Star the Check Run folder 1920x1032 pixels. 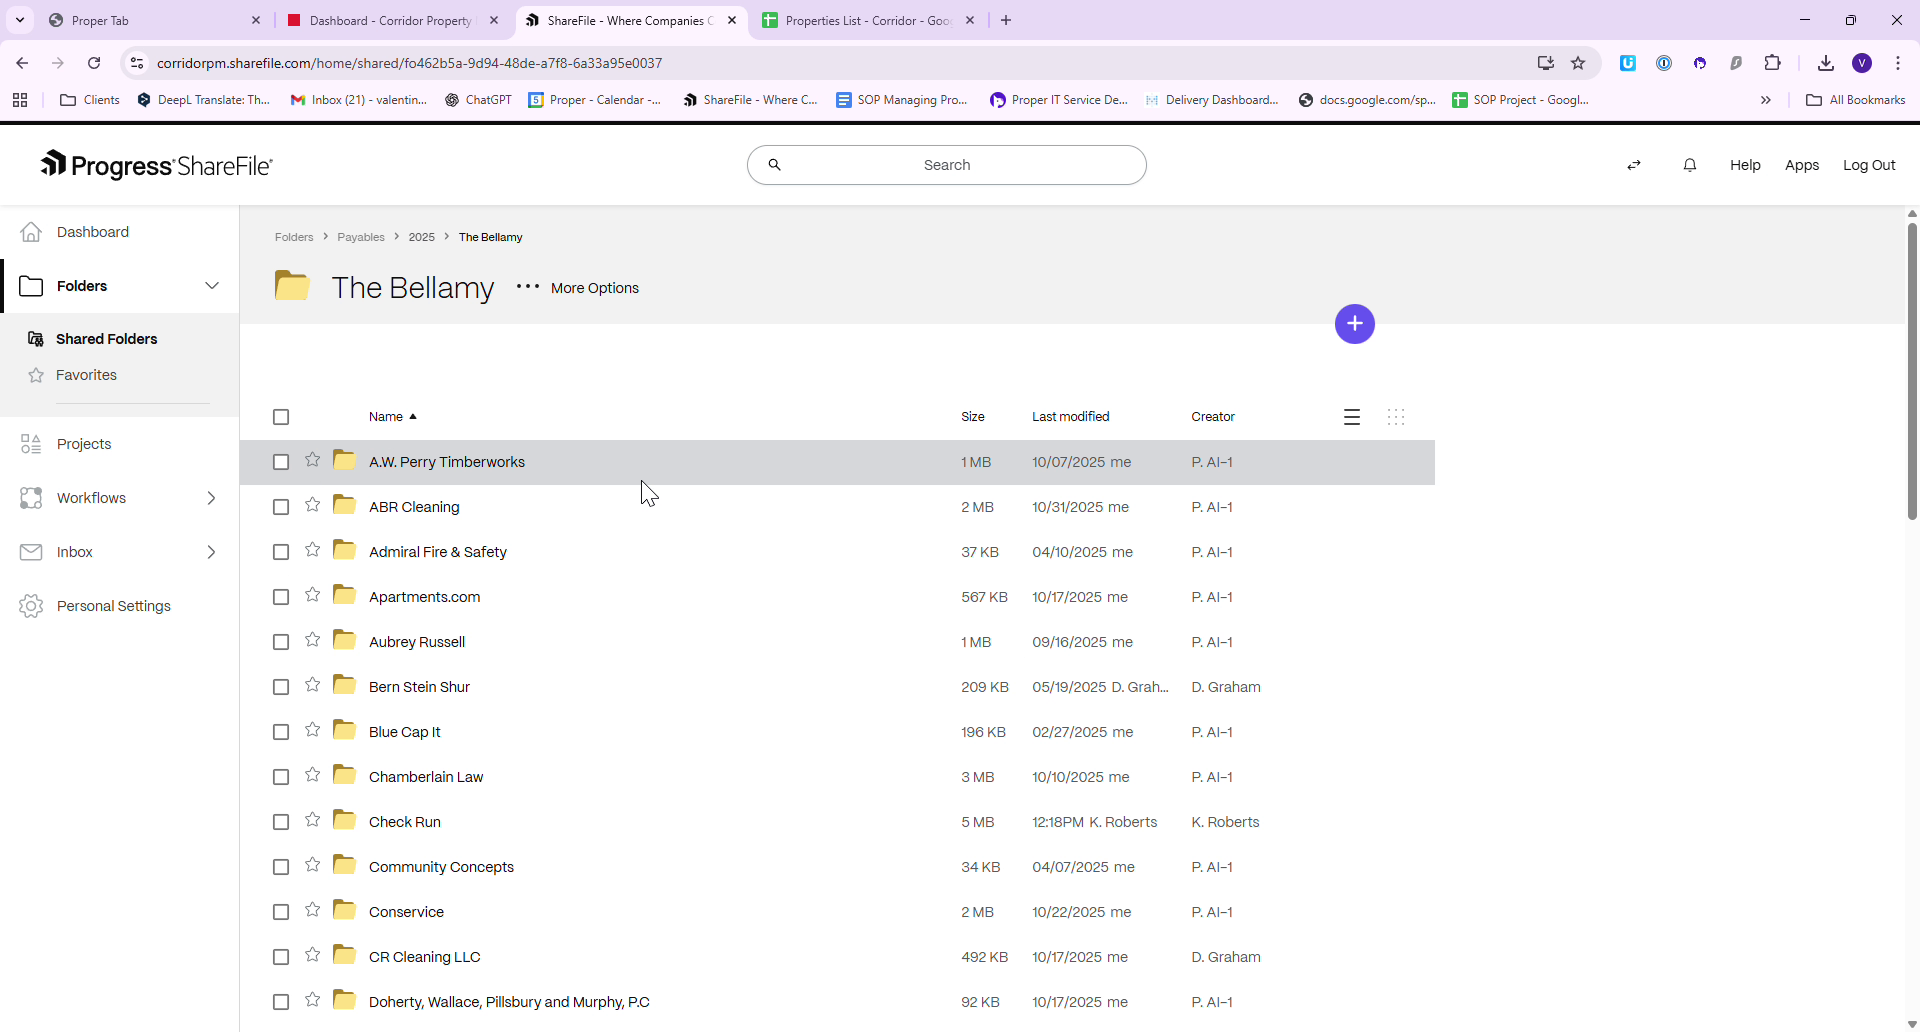pyautogui.click(x=313, y=820)
